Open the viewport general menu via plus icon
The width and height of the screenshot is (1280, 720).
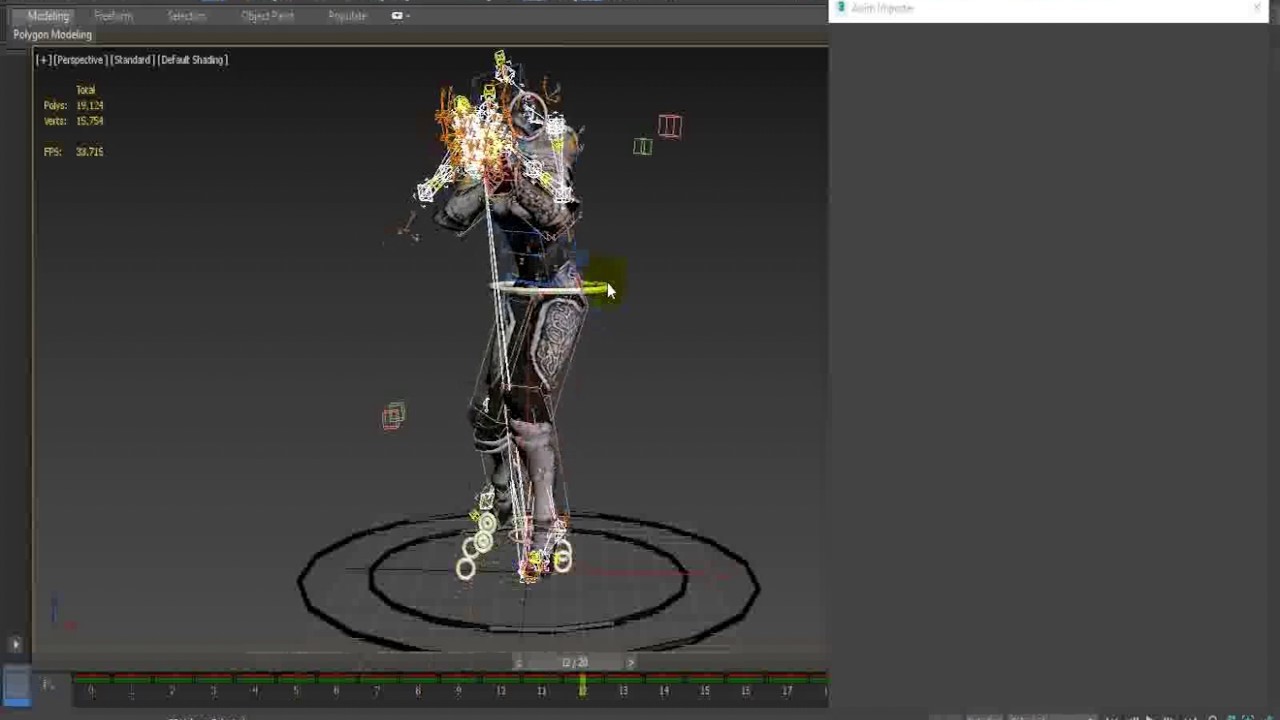click(44, 59)
